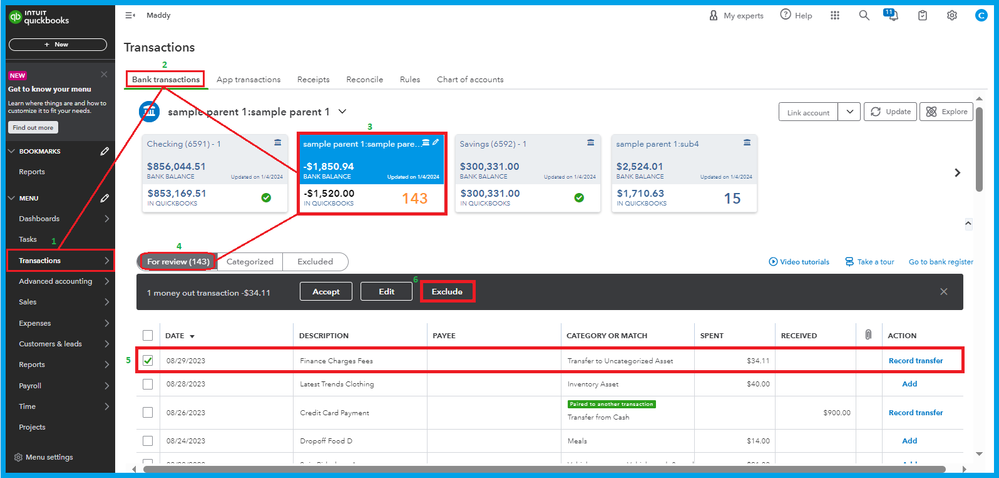Click the bank icon on Savings card

point(590,141)
